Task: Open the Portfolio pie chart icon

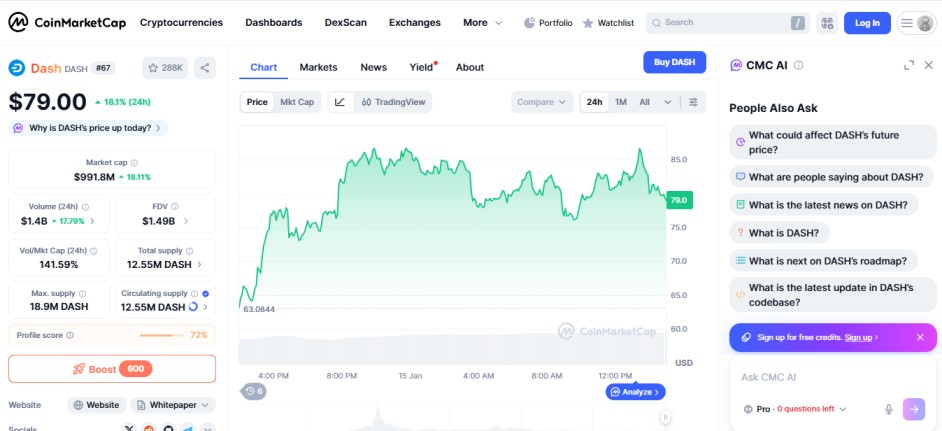Action: click(529, 23)
